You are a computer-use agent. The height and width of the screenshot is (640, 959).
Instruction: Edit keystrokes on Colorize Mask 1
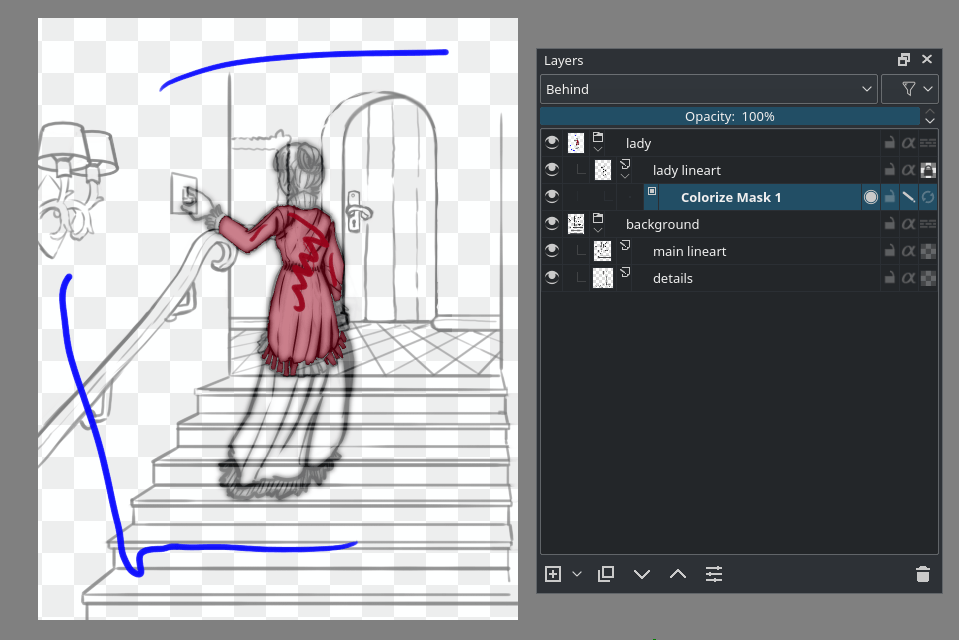point(908,197)
